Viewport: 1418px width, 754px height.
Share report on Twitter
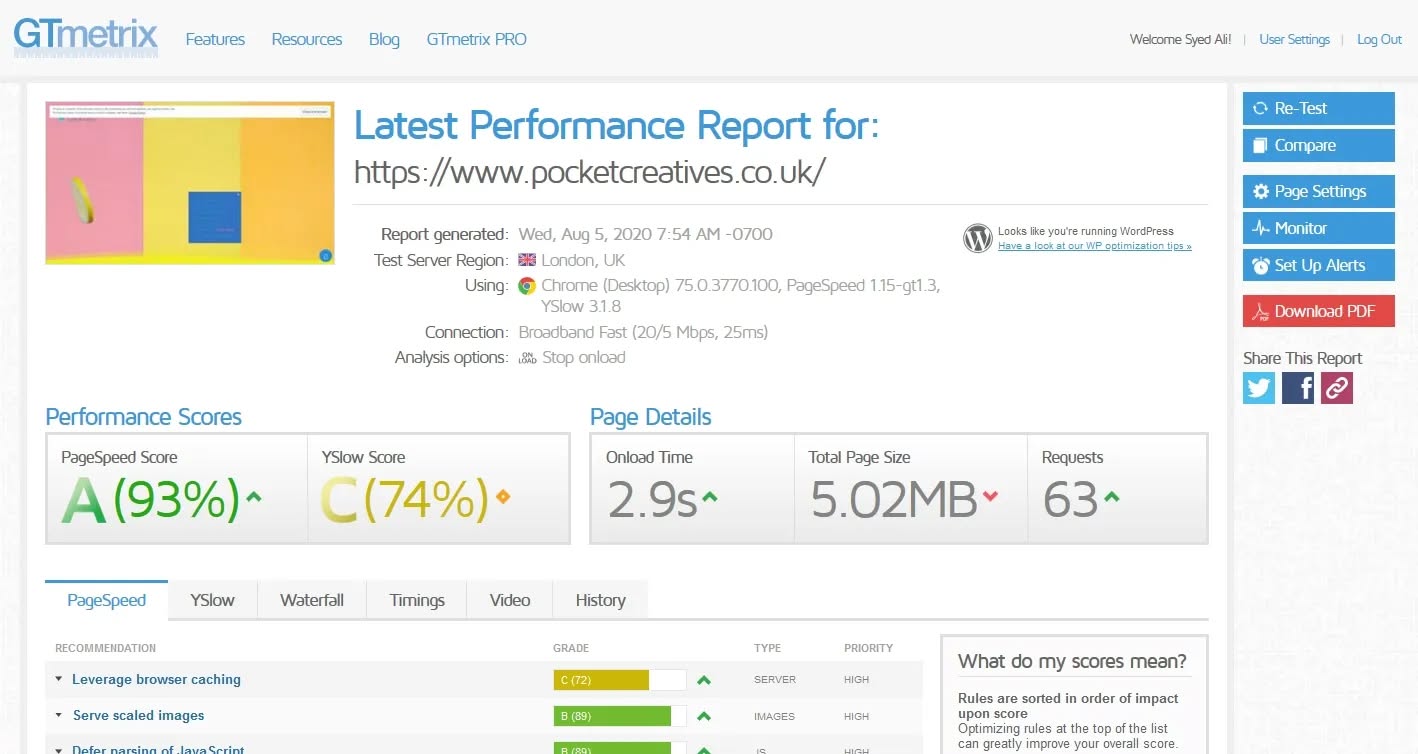pyautogui.click(x=1259, y=388)
